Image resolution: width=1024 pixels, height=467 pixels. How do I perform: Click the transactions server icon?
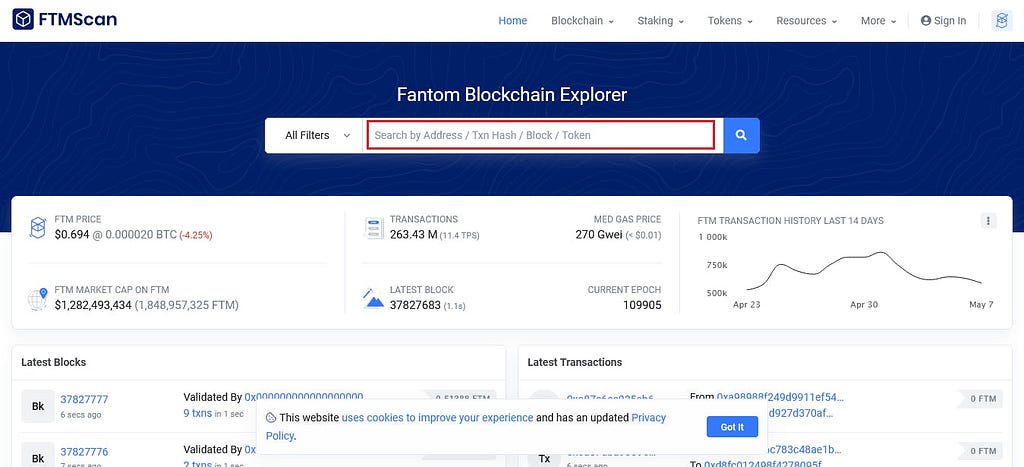374,228
